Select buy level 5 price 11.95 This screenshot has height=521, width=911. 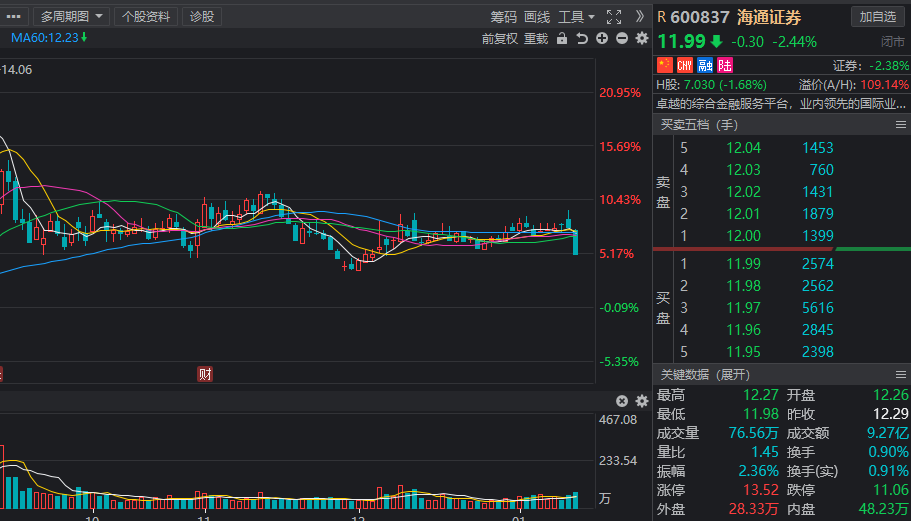coord(743,352)
